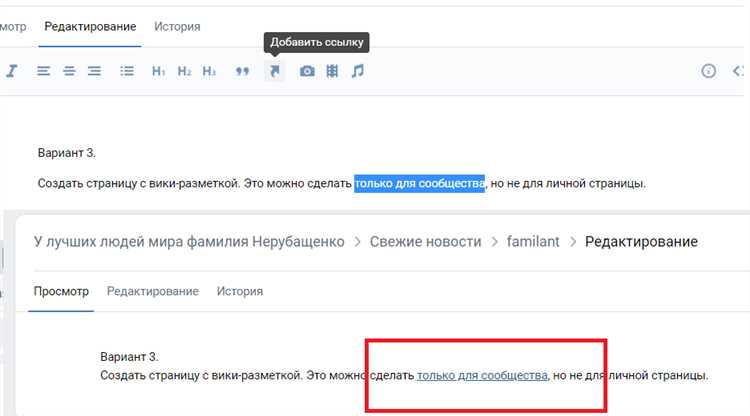
Task: Open Свежие новости breadcrumb
Action: pos(425,241)
